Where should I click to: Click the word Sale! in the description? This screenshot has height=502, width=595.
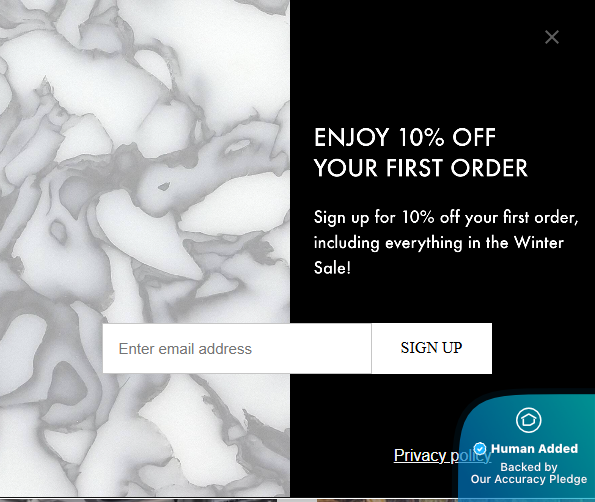click(x=332, y=268)
